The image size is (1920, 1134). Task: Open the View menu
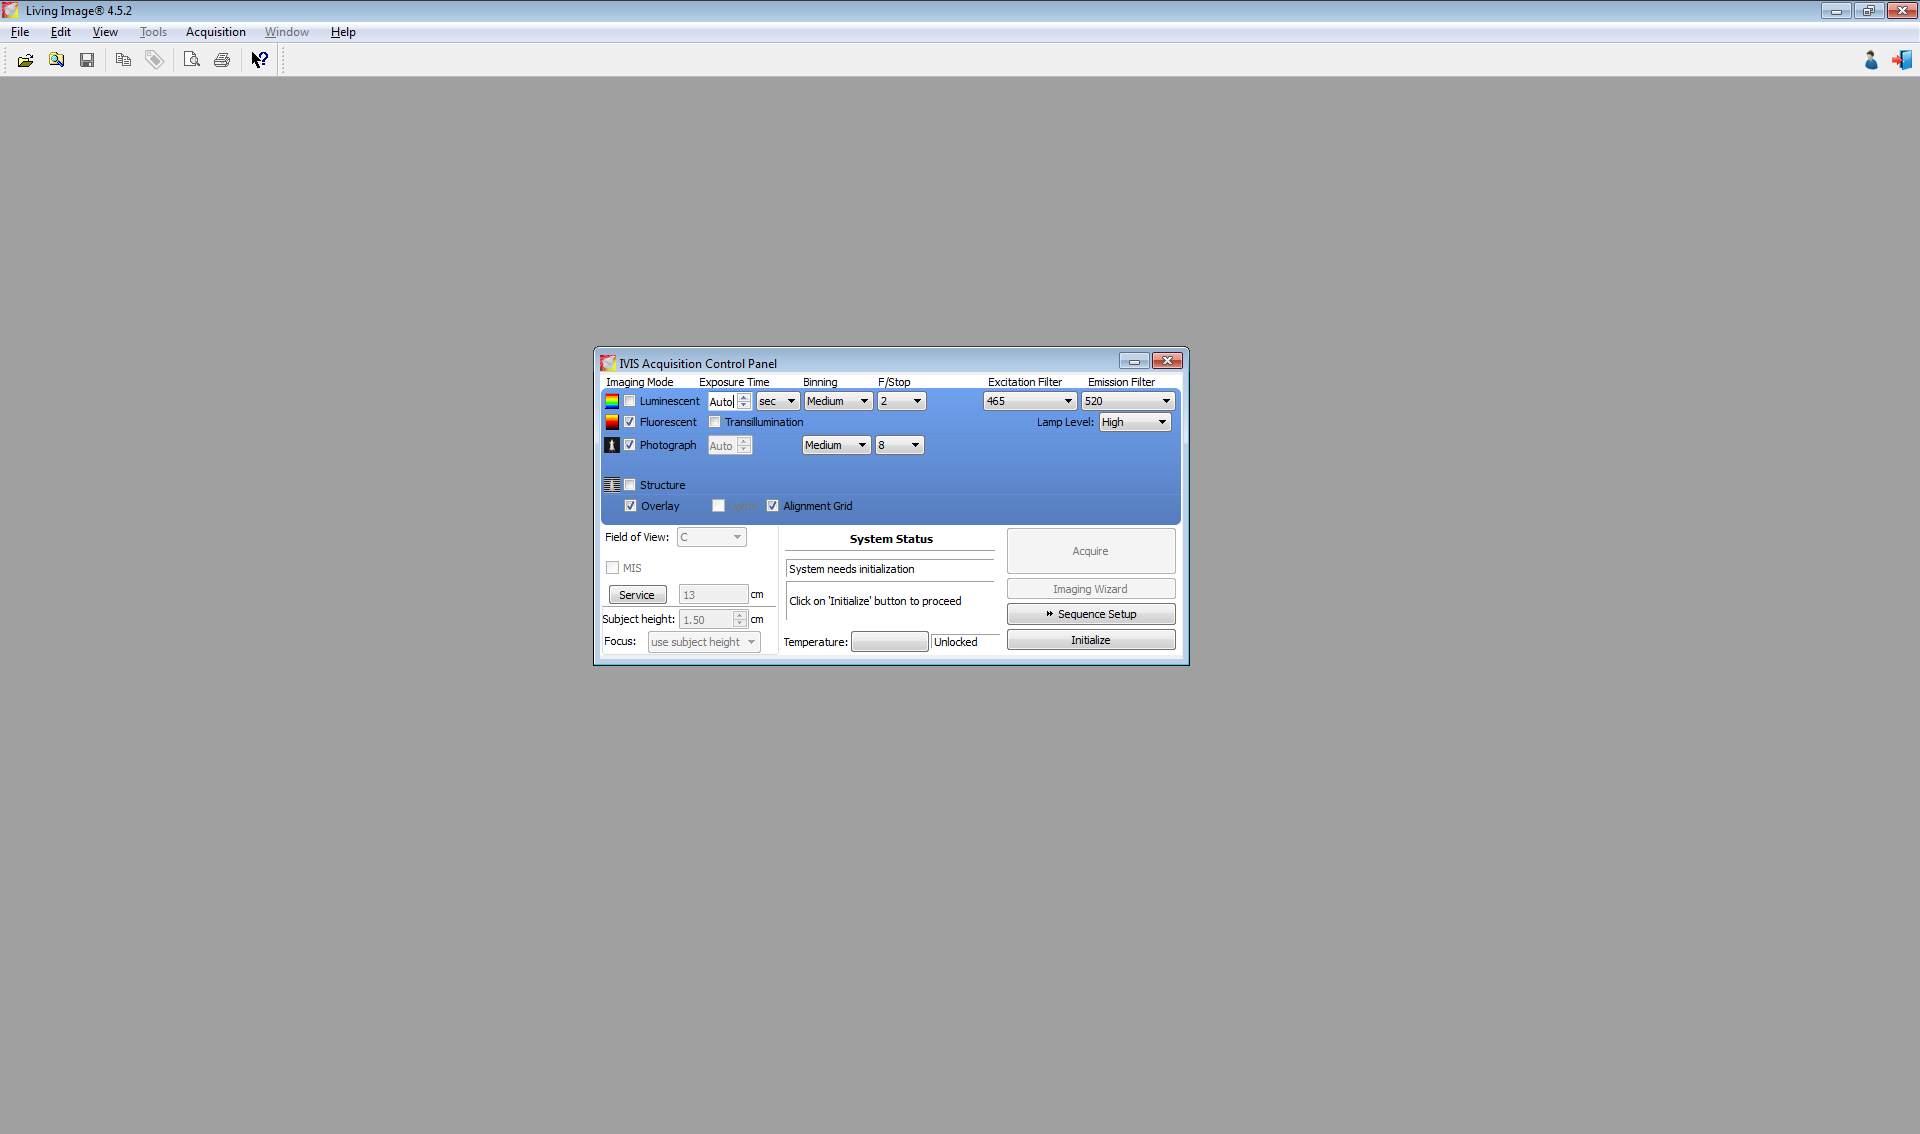click(105, 32)
